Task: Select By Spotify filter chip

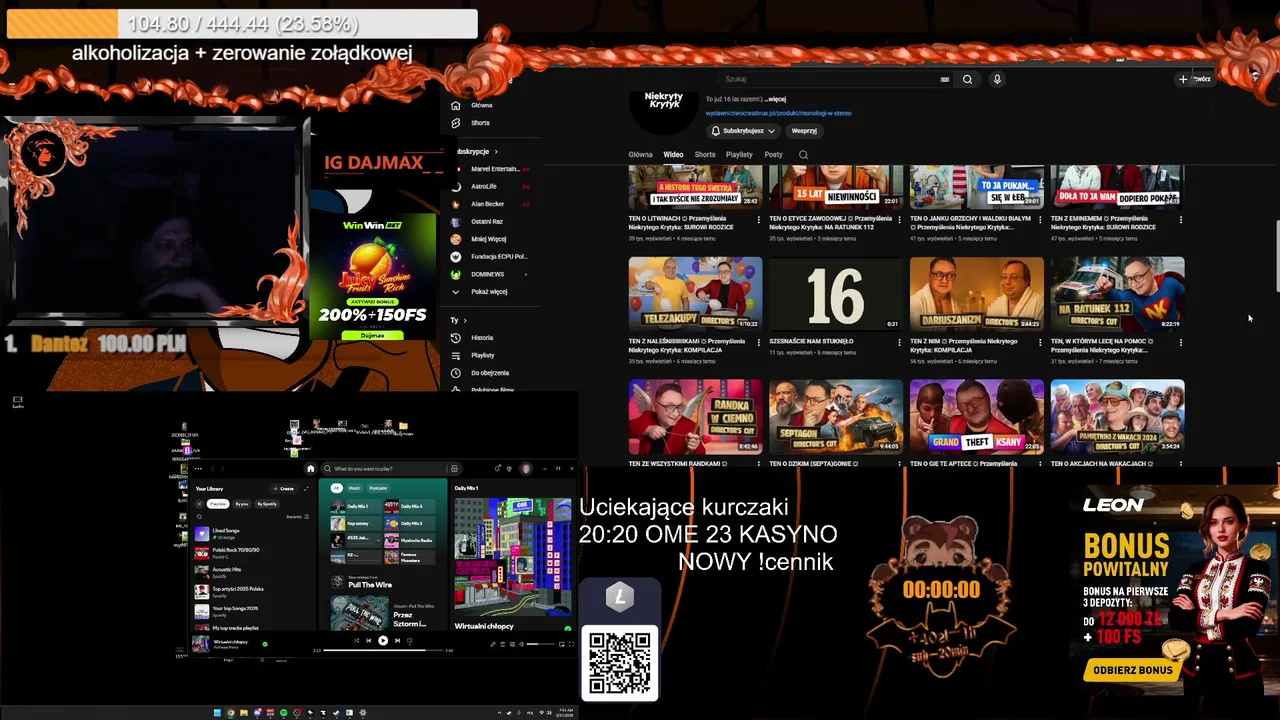Action: click(x=267, y=504)
